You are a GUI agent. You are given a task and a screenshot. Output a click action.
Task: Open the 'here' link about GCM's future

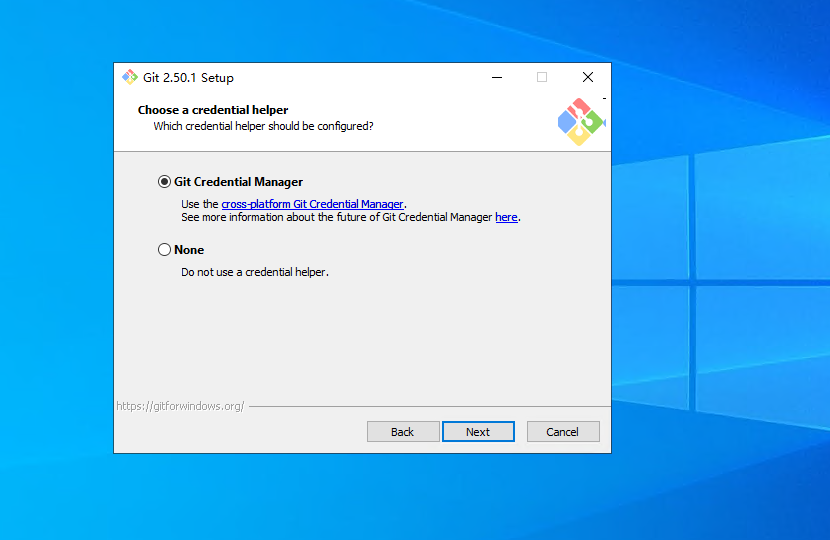point(506,217)
